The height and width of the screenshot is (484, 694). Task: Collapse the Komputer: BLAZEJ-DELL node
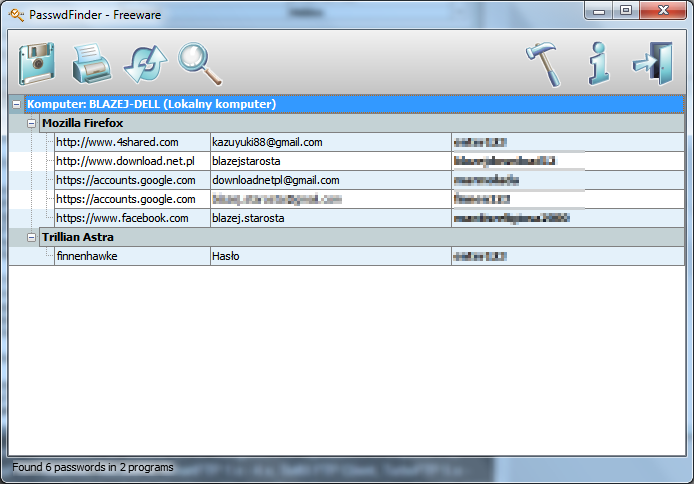(16, 104)
